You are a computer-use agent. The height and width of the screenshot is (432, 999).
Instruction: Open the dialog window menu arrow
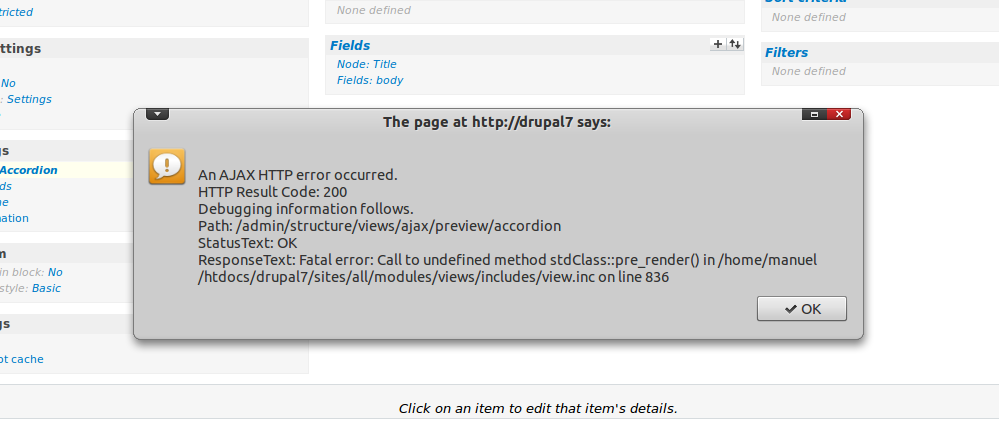[x=157, y=114]
